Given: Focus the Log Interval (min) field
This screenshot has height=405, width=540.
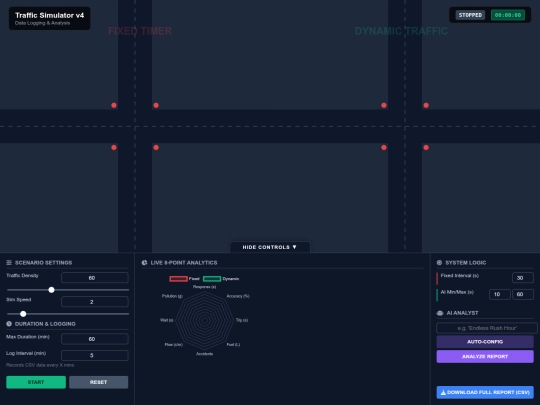Looking at the screenshot, I should (95, 355).
